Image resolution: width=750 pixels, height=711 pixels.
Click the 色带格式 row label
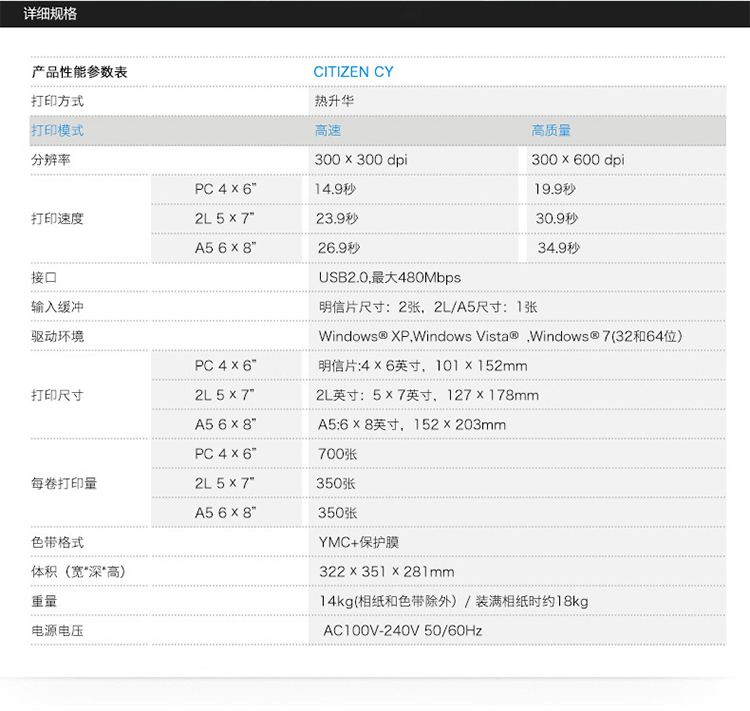pos(57,543)
